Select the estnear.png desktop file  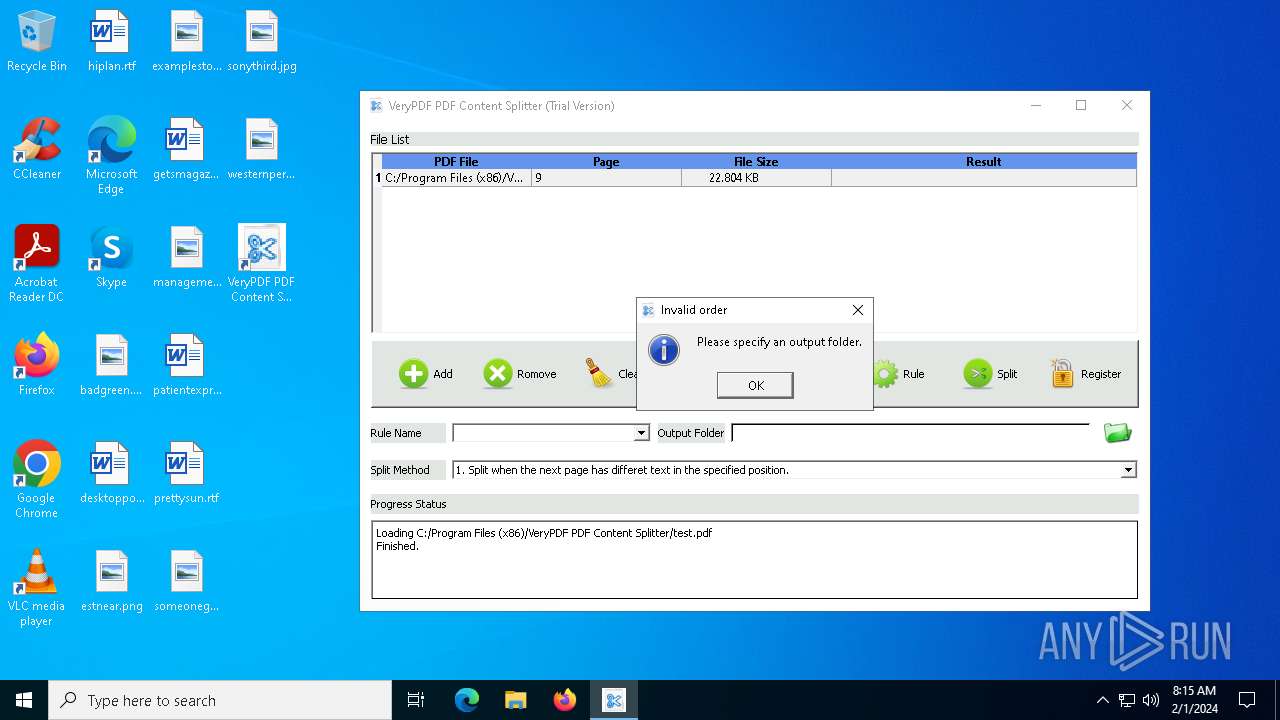[111, 582]
